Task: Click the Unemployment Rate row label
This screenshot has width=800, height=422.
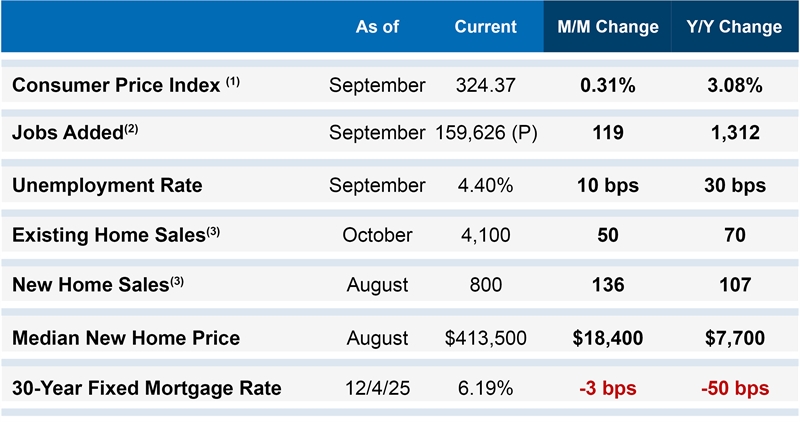Action: pyautogui.click(x=107, y=185)
